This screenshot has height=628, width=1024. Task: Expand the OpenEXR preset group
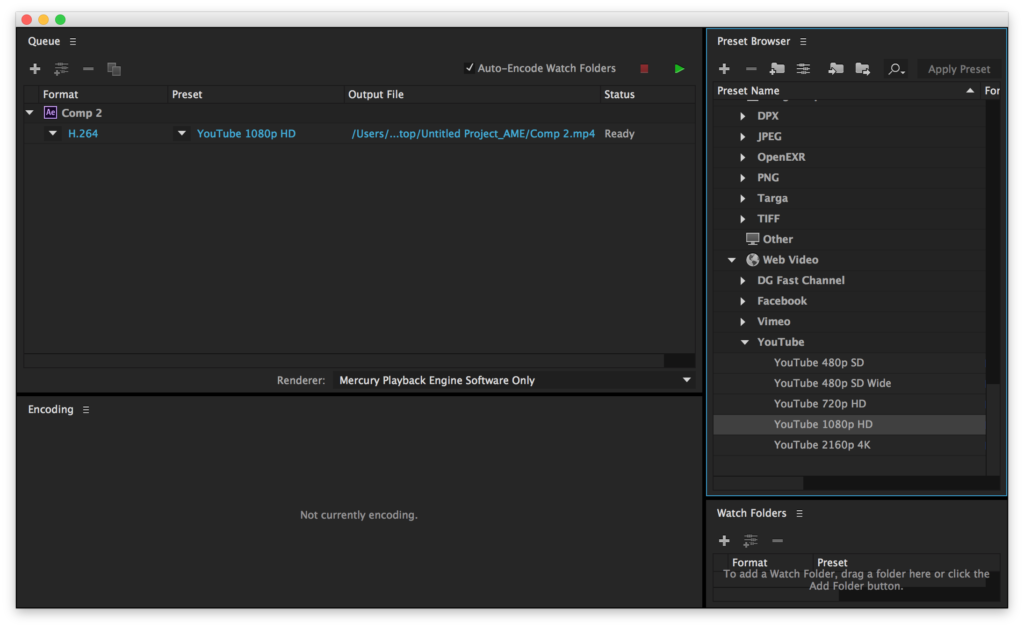[743, 157]
